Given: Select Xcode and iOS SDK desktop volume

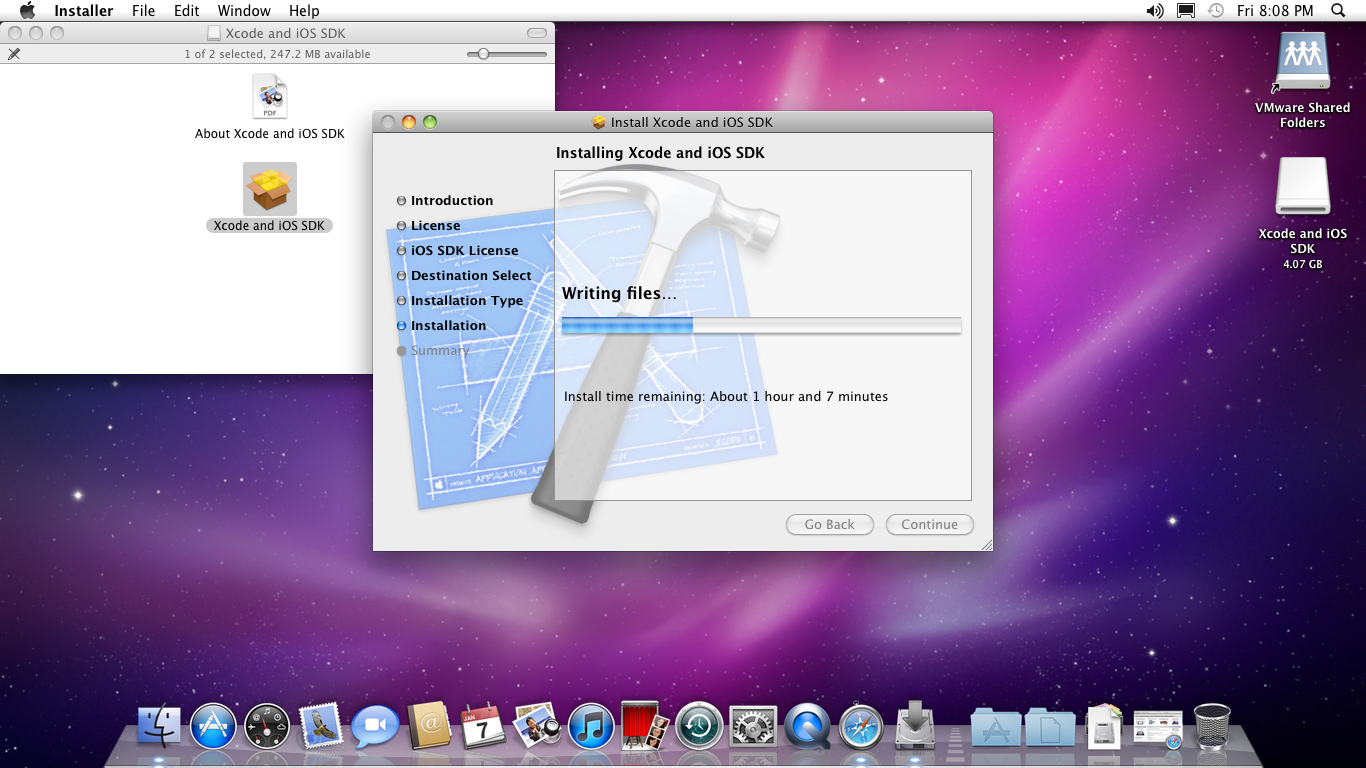Looking at the screenshot, I should point(1303,188).
